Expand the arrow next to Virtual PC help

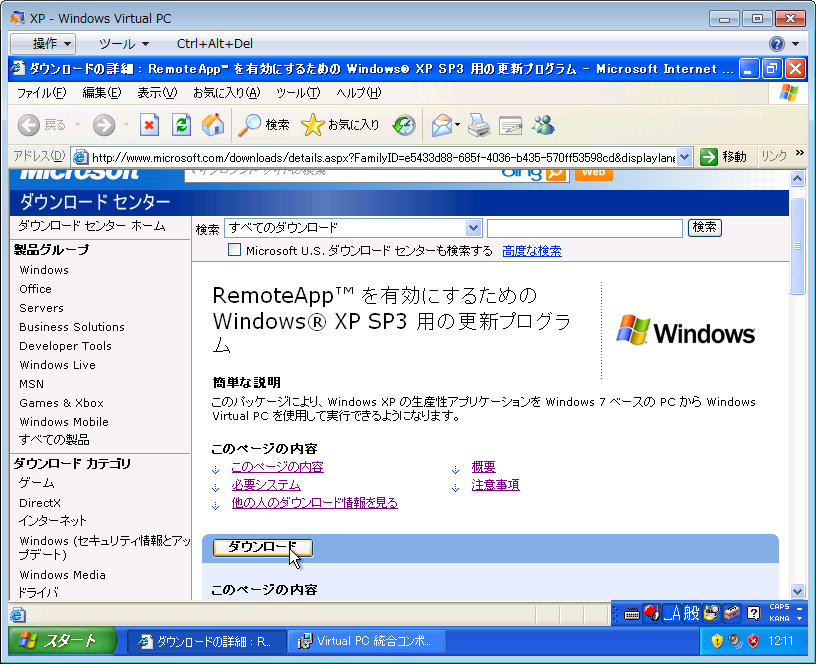point(795,44)
